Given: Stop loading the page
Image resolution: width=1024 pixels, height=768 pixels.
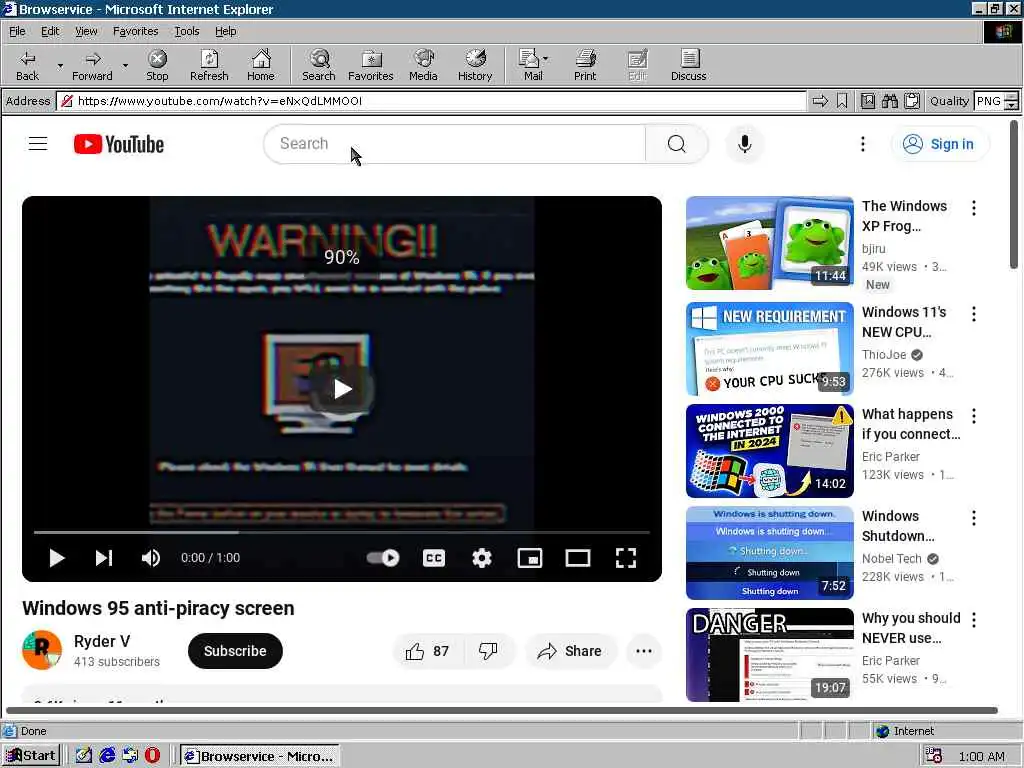Looking at the screenshot, I should pyautogui.click(x=157, y=65).
